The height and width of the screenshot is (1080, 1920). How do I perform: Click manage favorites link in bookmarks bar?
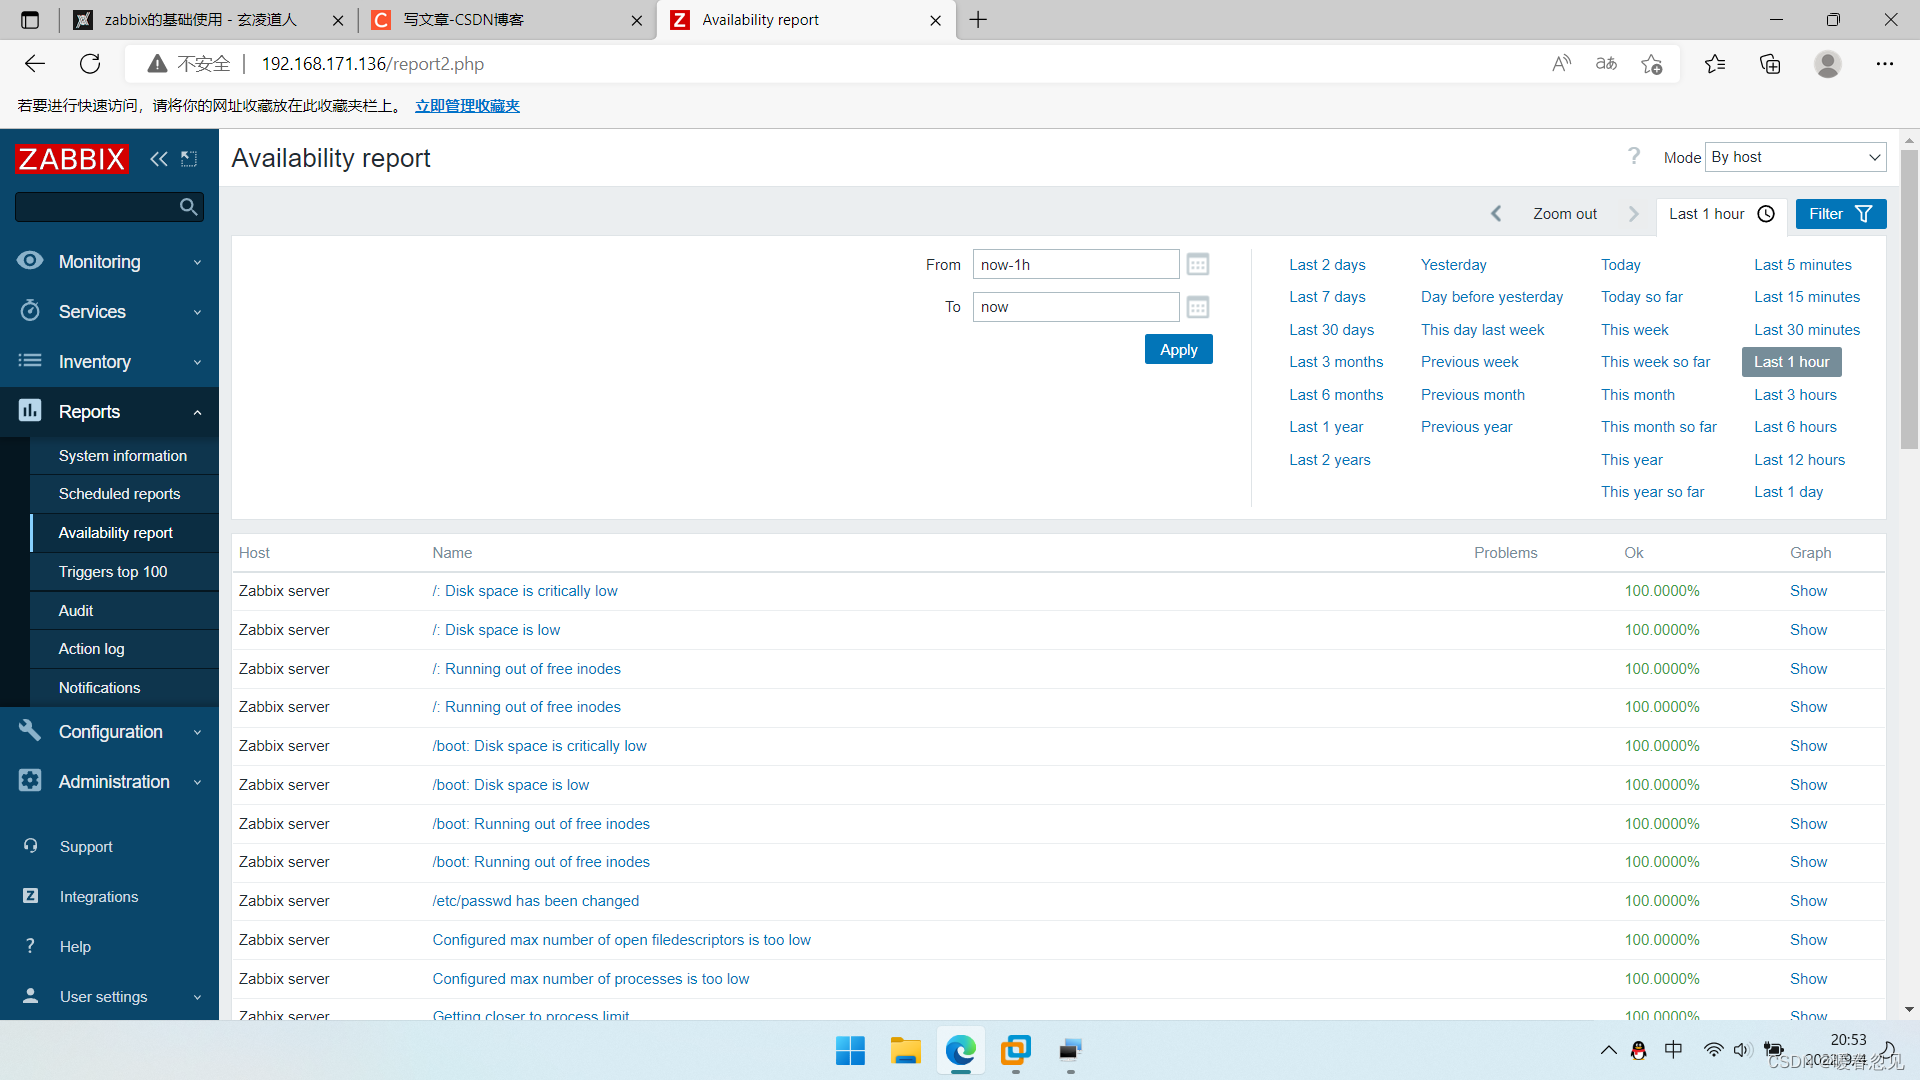click(x=467, y=106)
